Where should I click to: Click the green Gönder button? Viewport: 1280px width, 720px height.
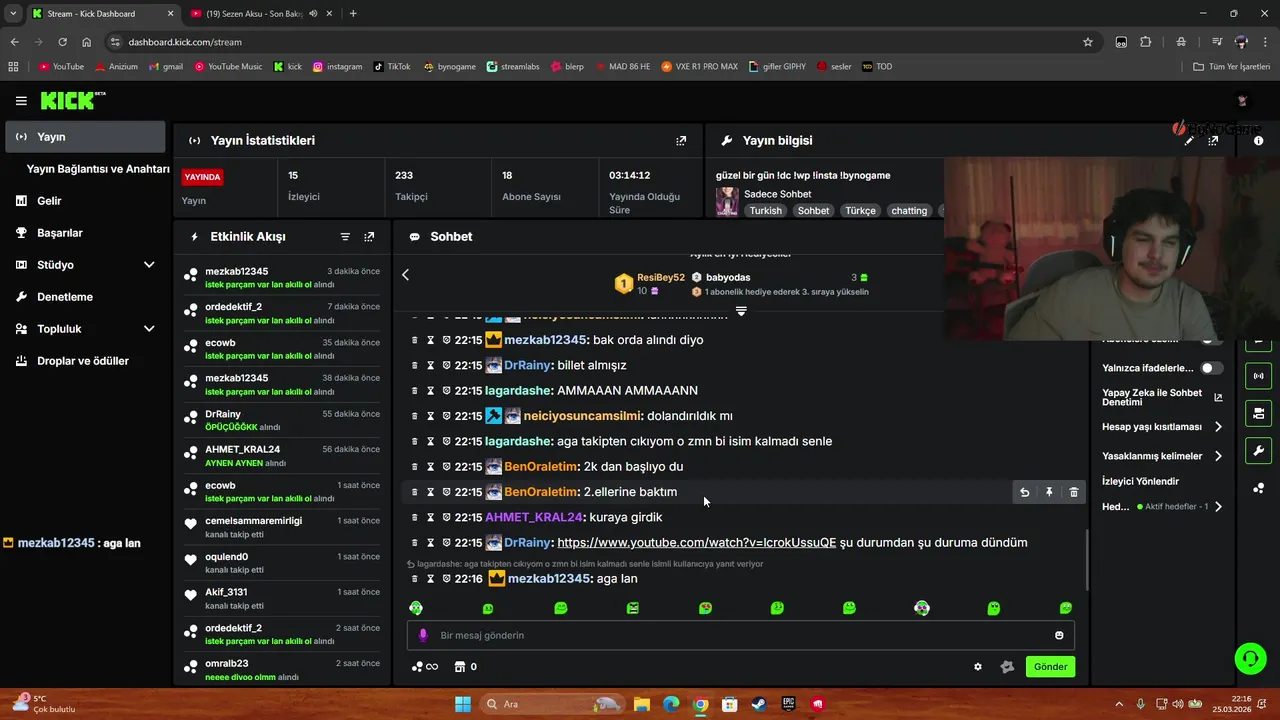click(x=1050, y=667)
